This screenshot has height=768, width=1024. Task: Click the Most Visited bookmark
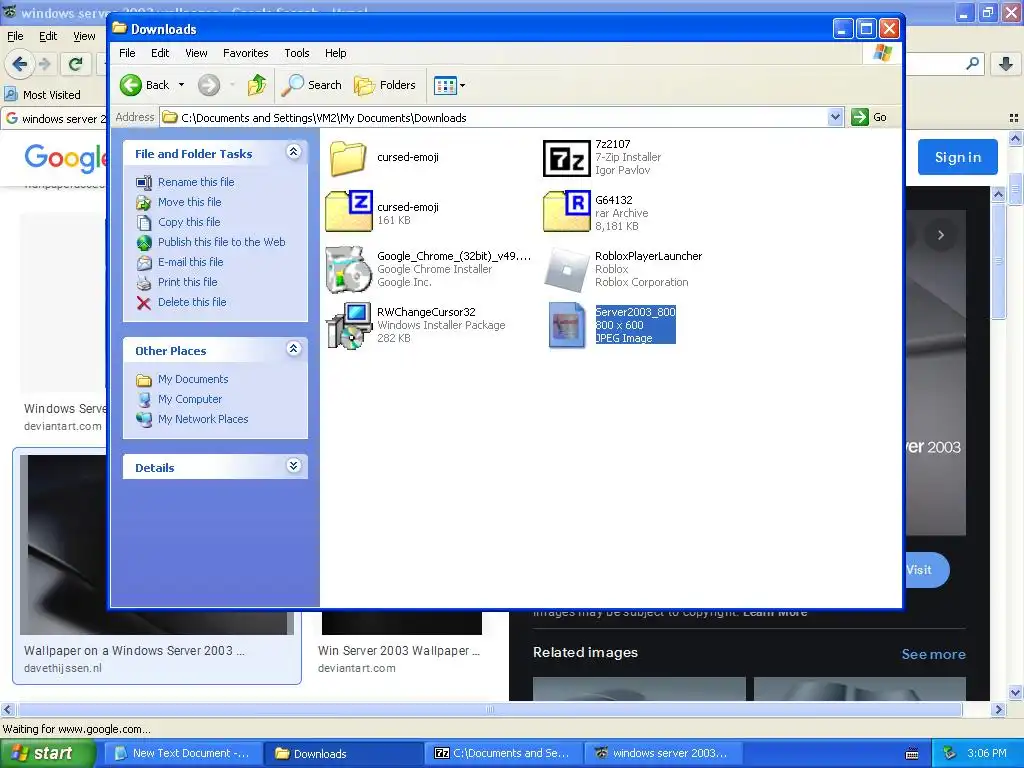43,95
